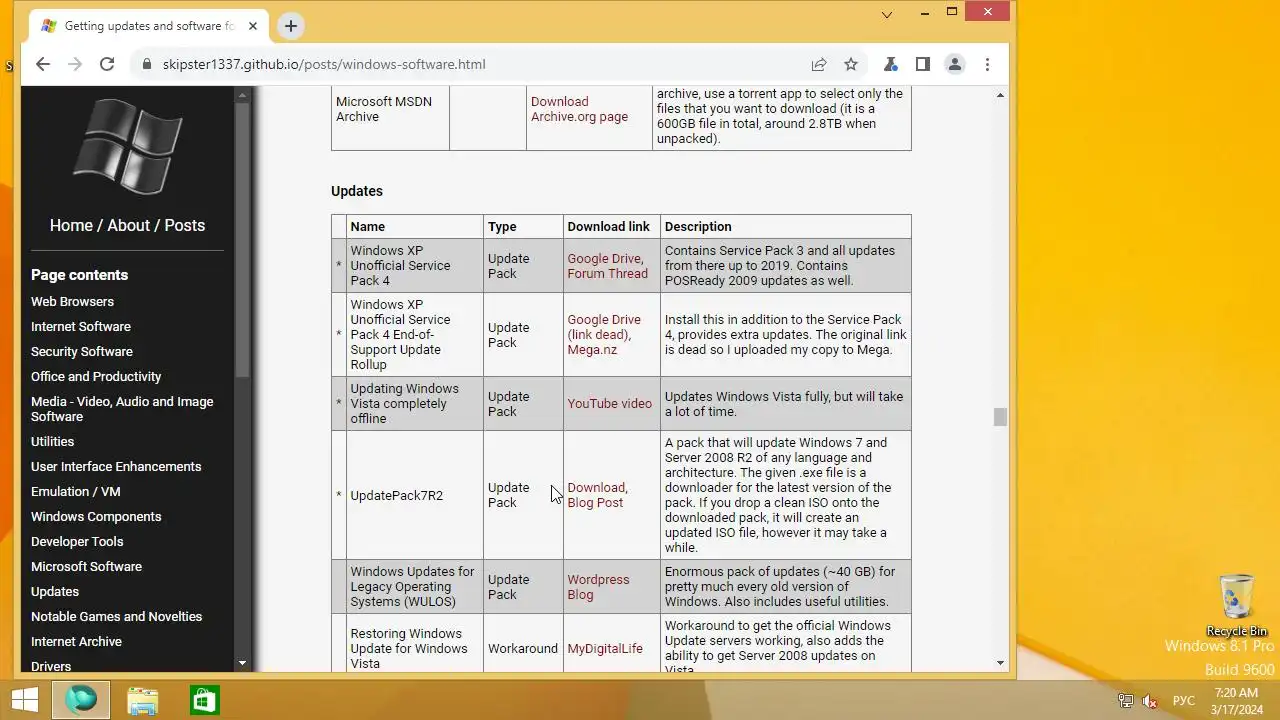Image resolution: width=1280 pixels, height=720 pixels.
Task: Share this page using the share icon
Action: (x=819, y=64)
